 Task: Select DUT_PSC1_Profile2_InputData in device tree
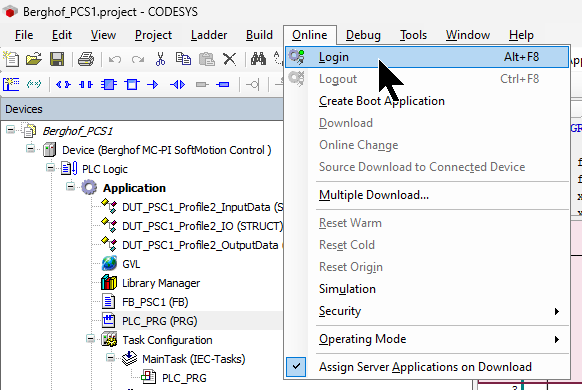202,207
